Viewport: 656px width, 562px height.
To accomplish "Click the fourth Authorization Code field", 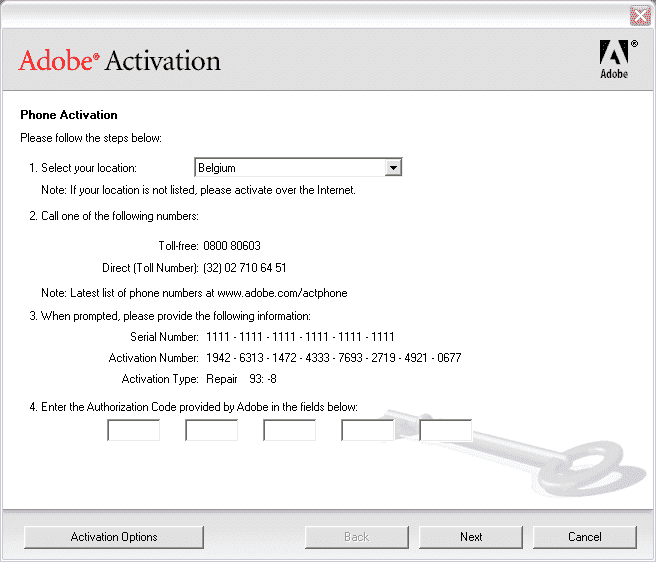I will [367, 430].
